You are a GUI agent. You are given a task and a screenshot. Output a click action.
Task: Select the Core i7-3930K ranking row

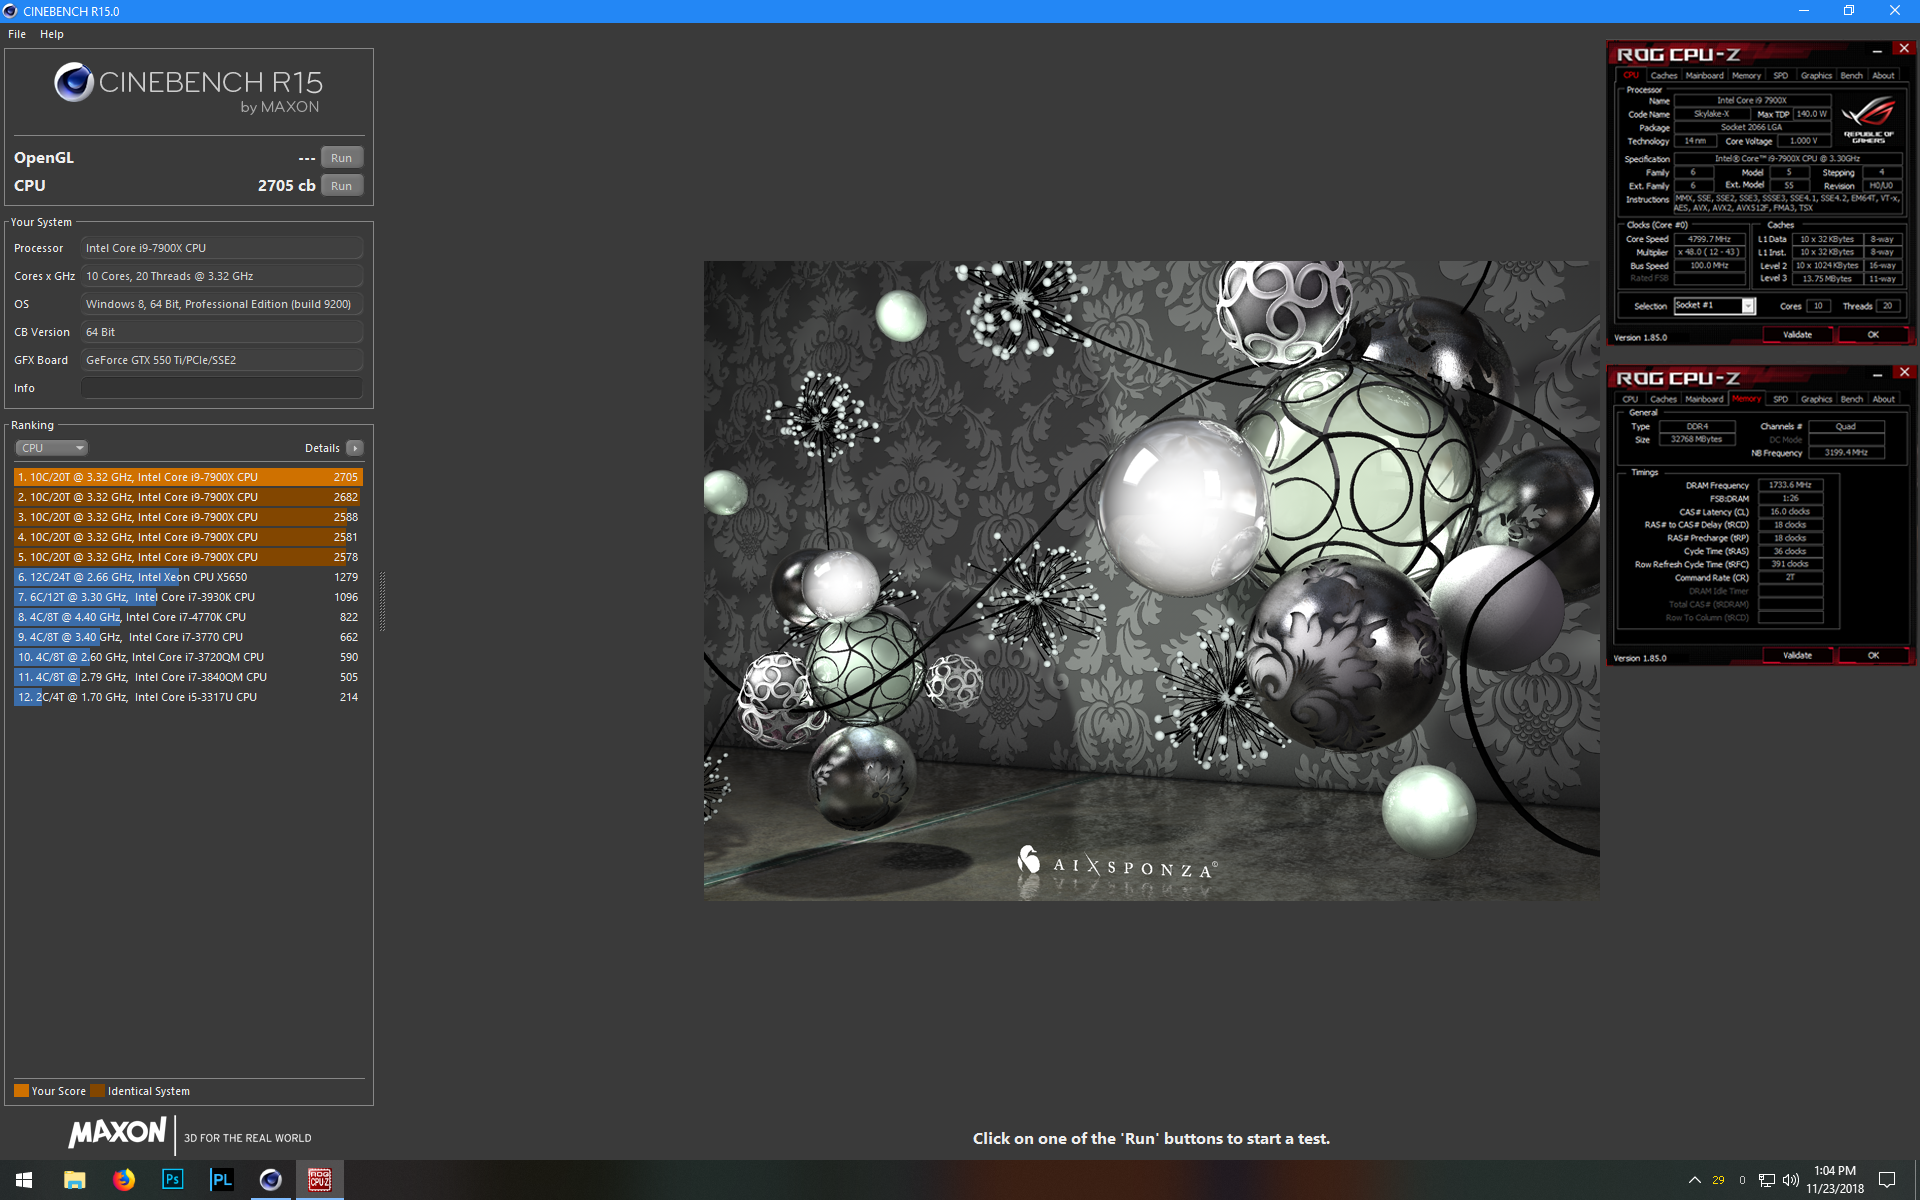[x=188, y=597]
